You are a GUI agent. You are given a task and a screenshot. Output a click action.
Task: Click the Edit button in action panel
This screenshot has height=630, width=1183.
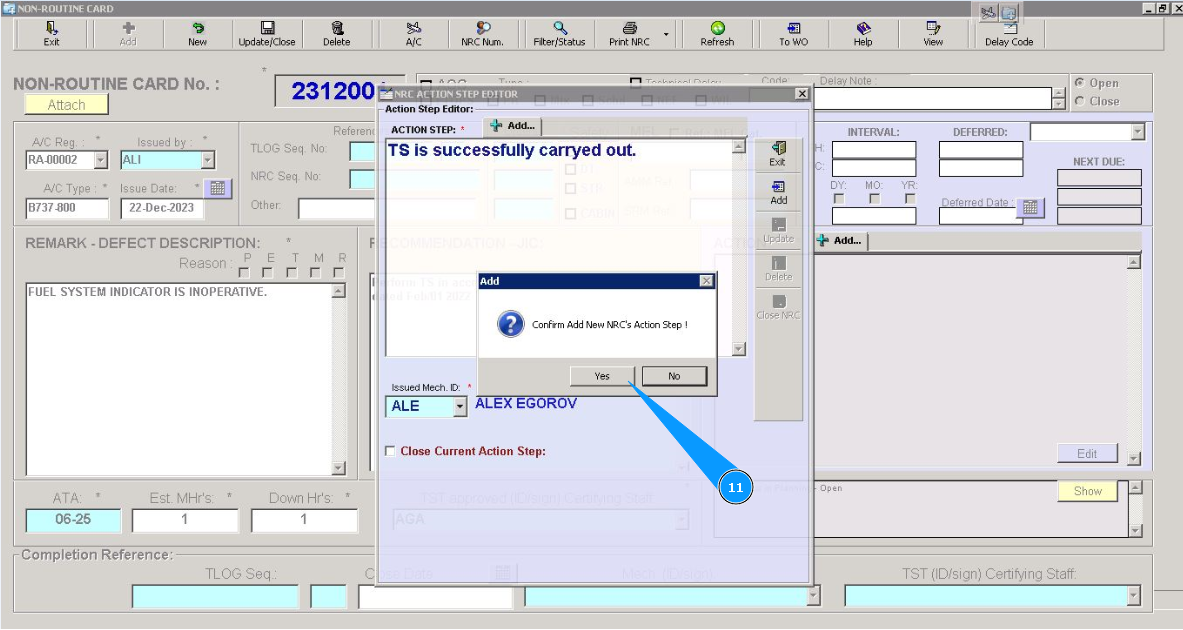1087,453
